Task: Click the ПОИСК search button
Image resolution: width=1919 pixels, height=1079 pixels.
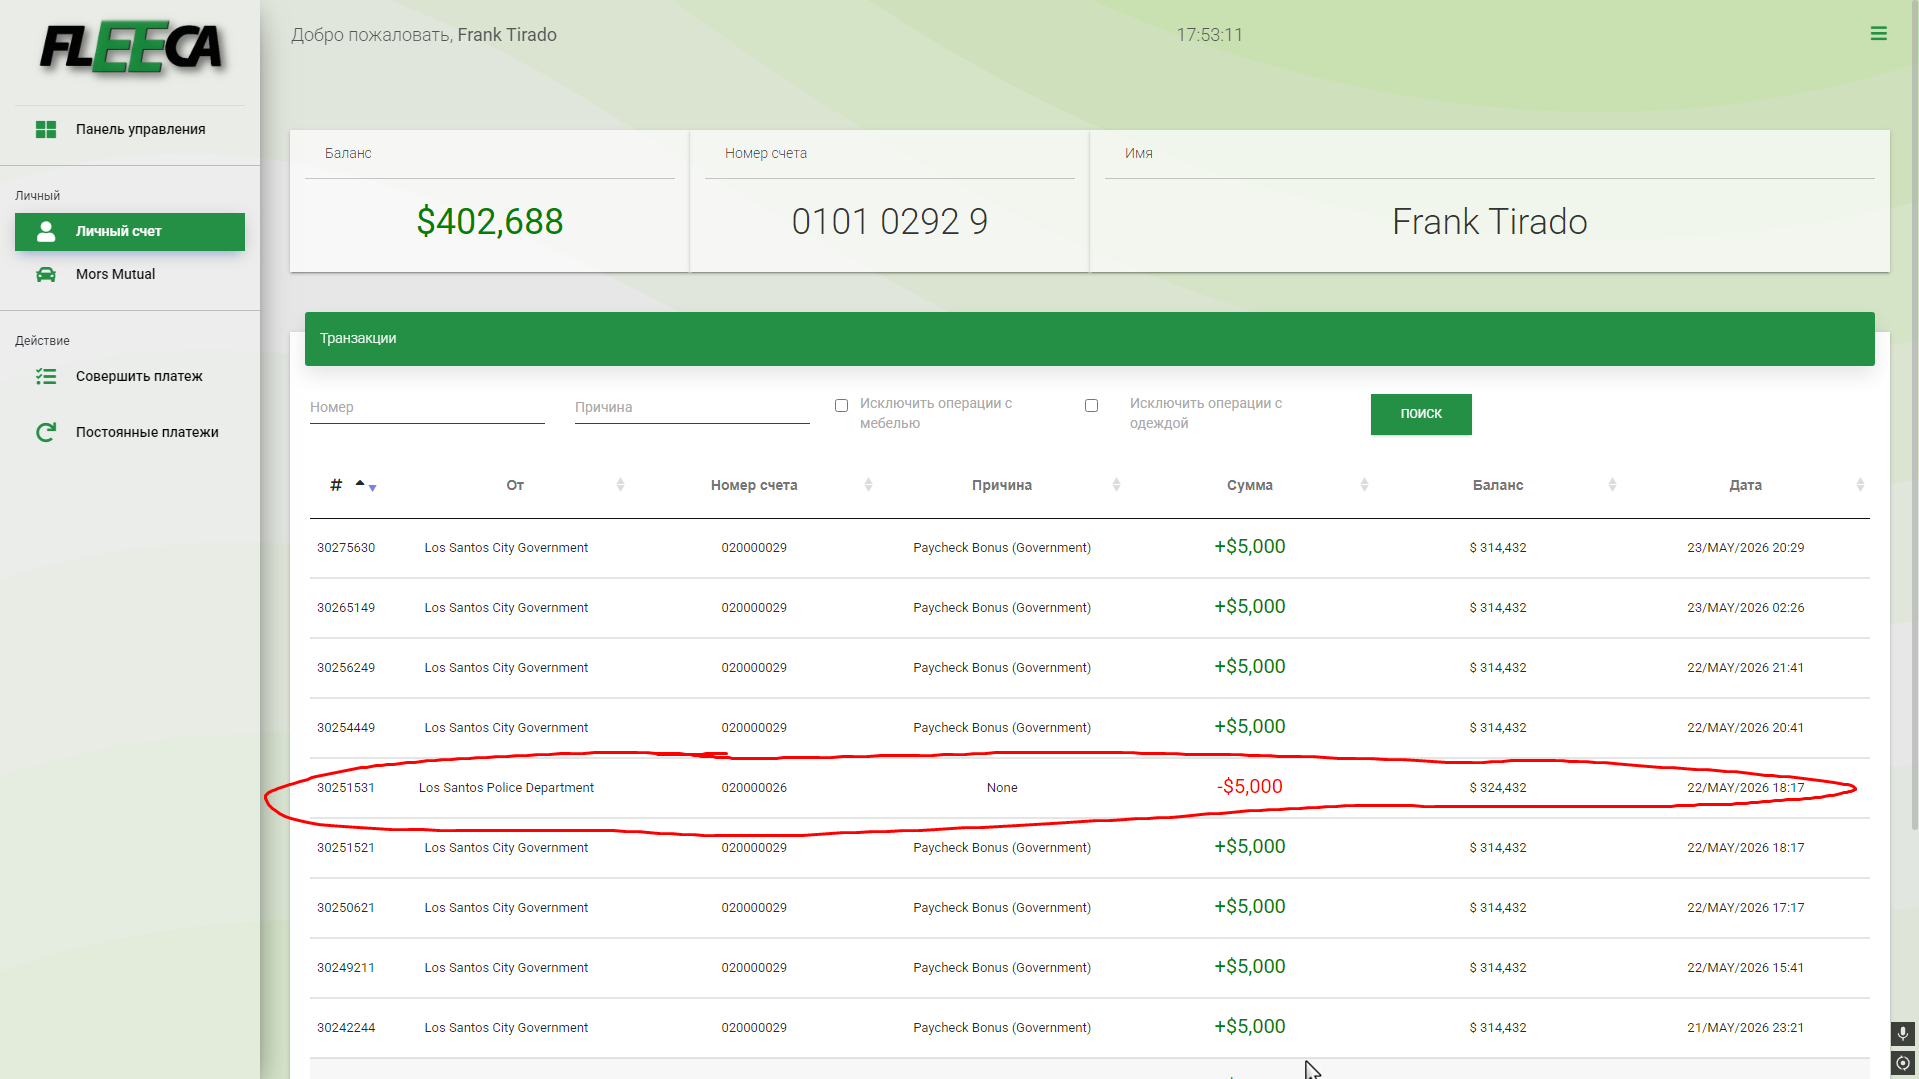Action: 1421,414
